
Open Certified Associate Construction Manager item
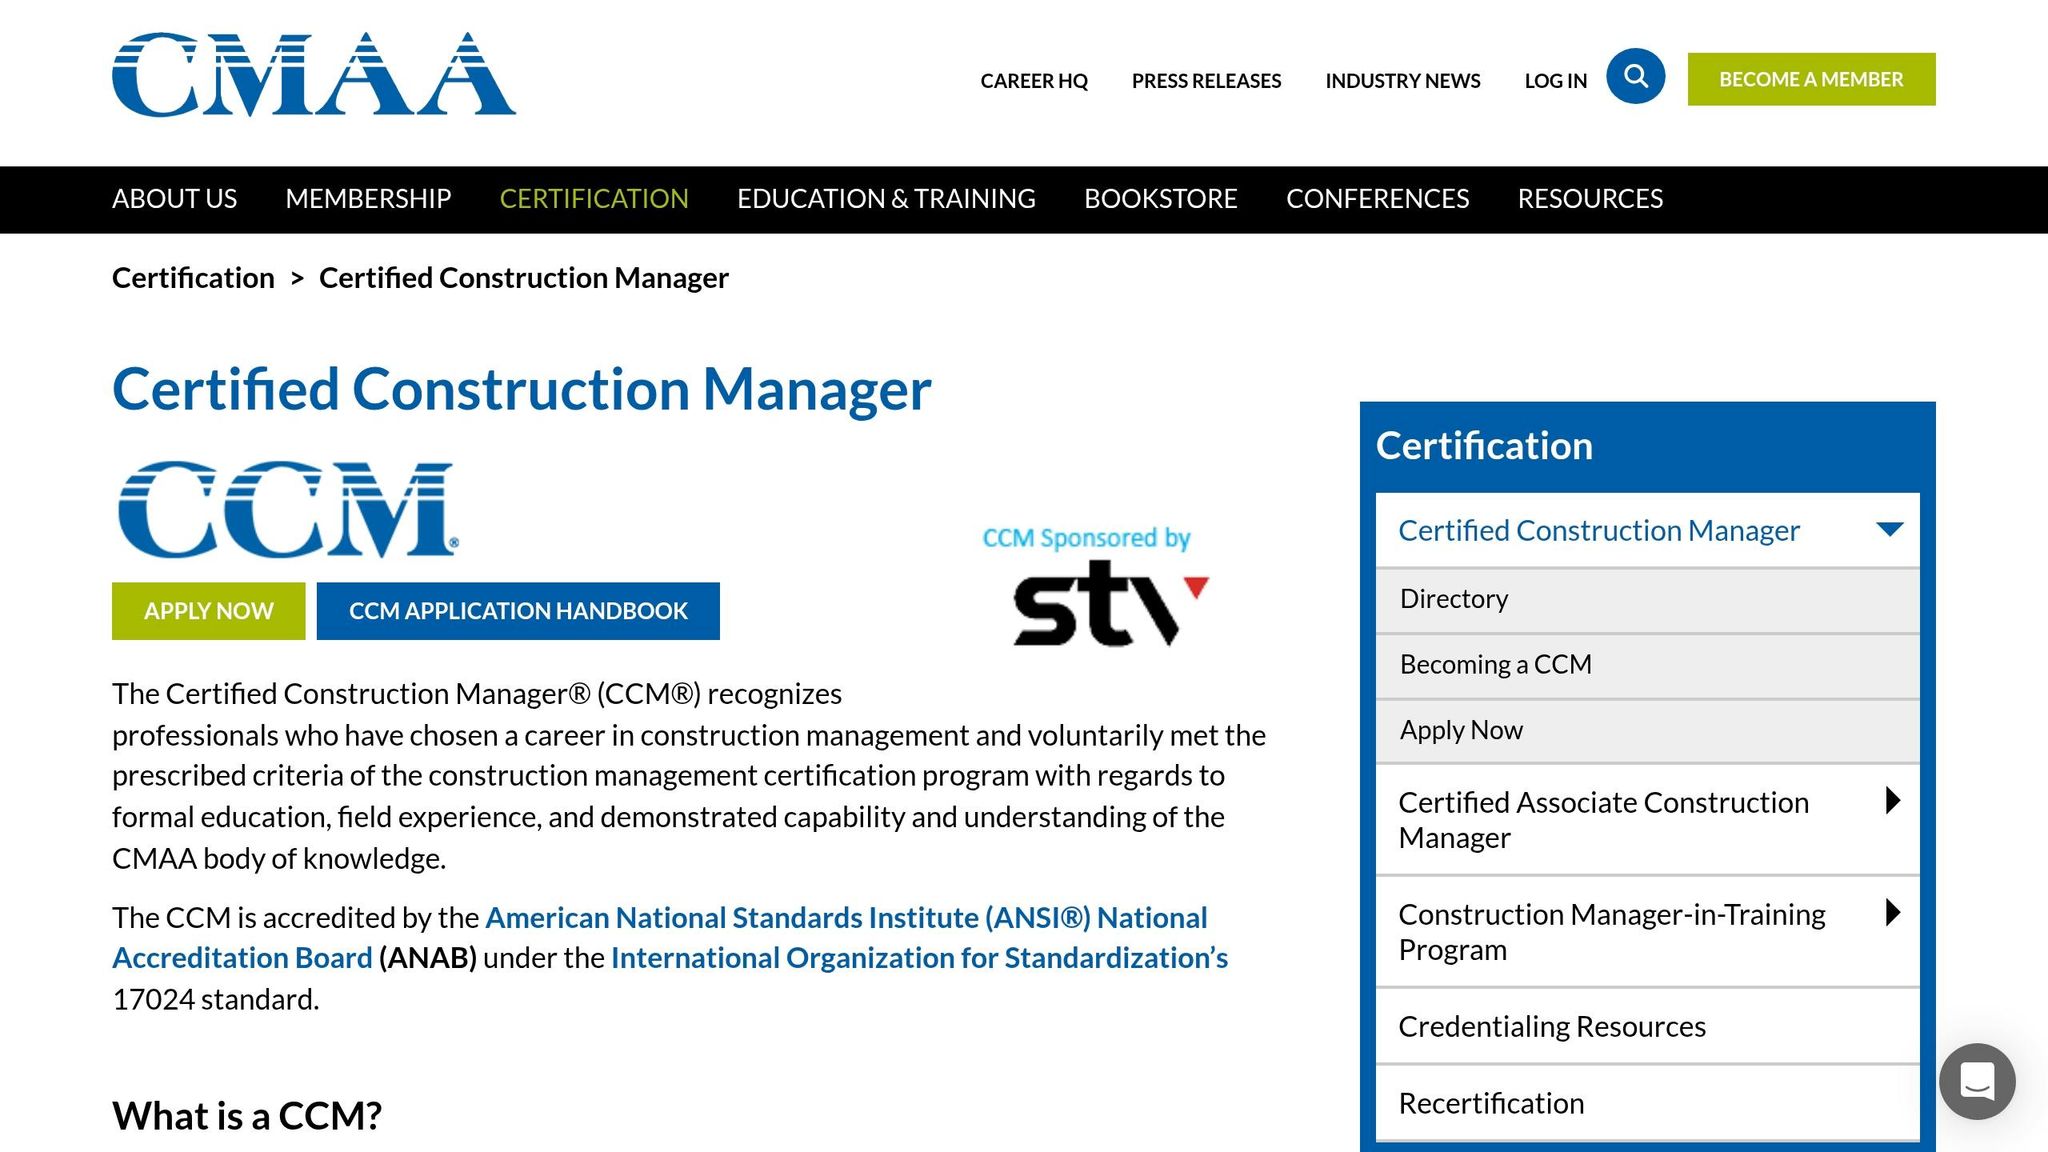pos(1603,820)
